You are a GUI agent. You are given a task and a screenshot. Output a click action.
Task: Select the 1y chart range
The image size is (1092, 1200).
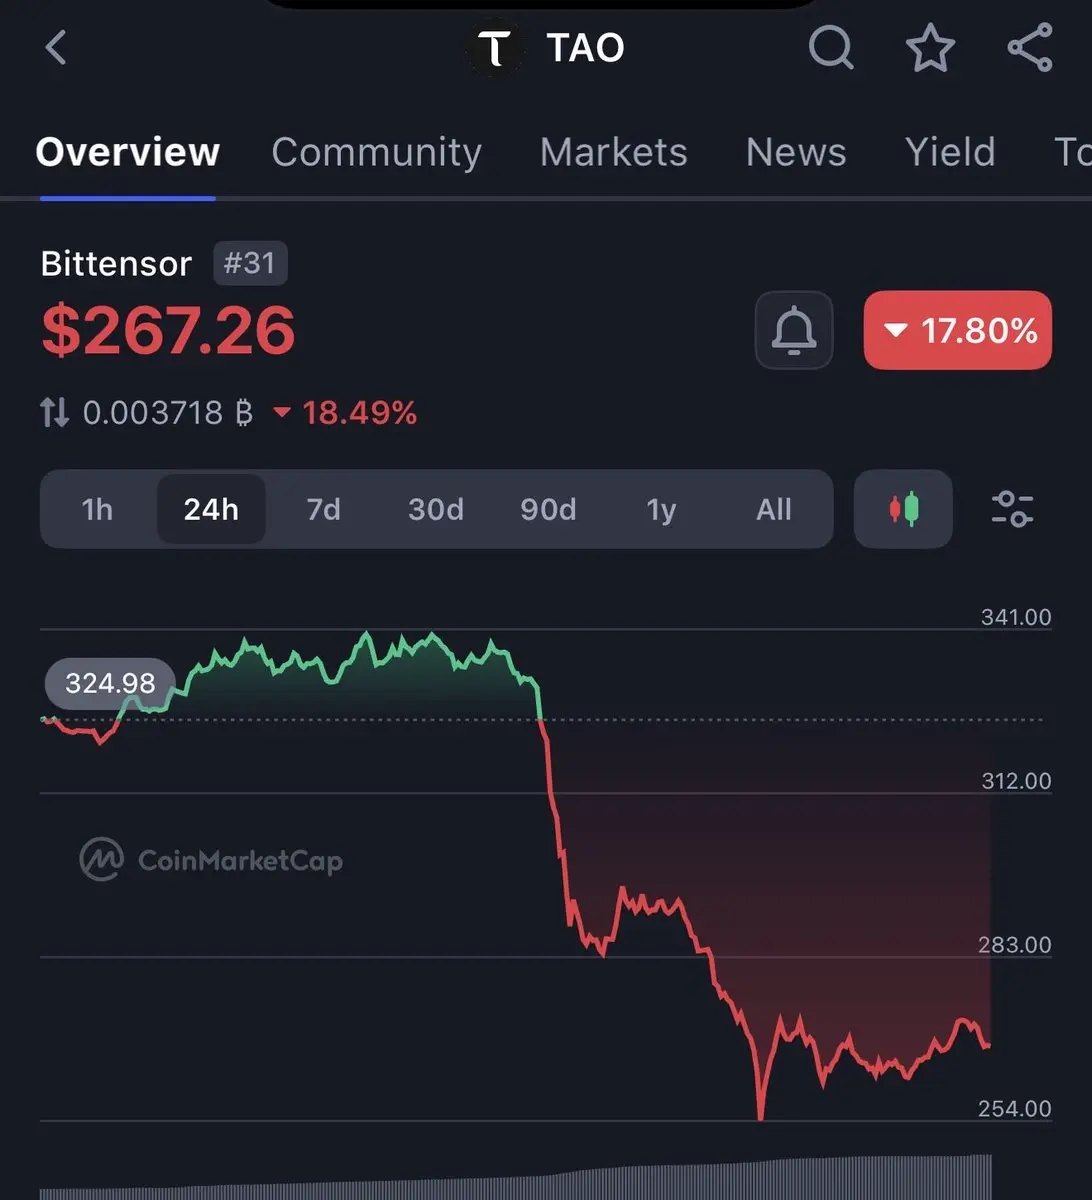click(x=661, y=509)
